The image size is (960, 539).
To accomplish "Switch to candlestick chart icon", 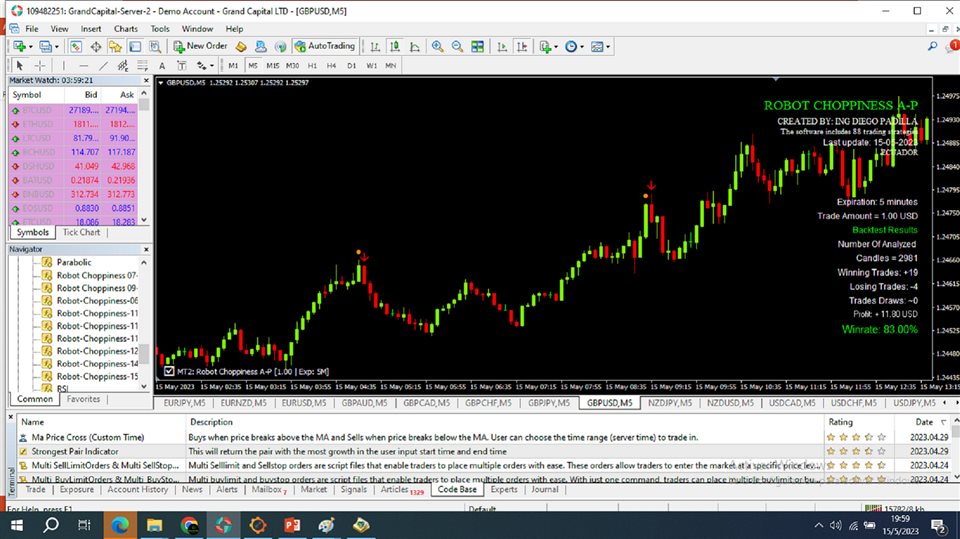I will (x=395, y=47).
